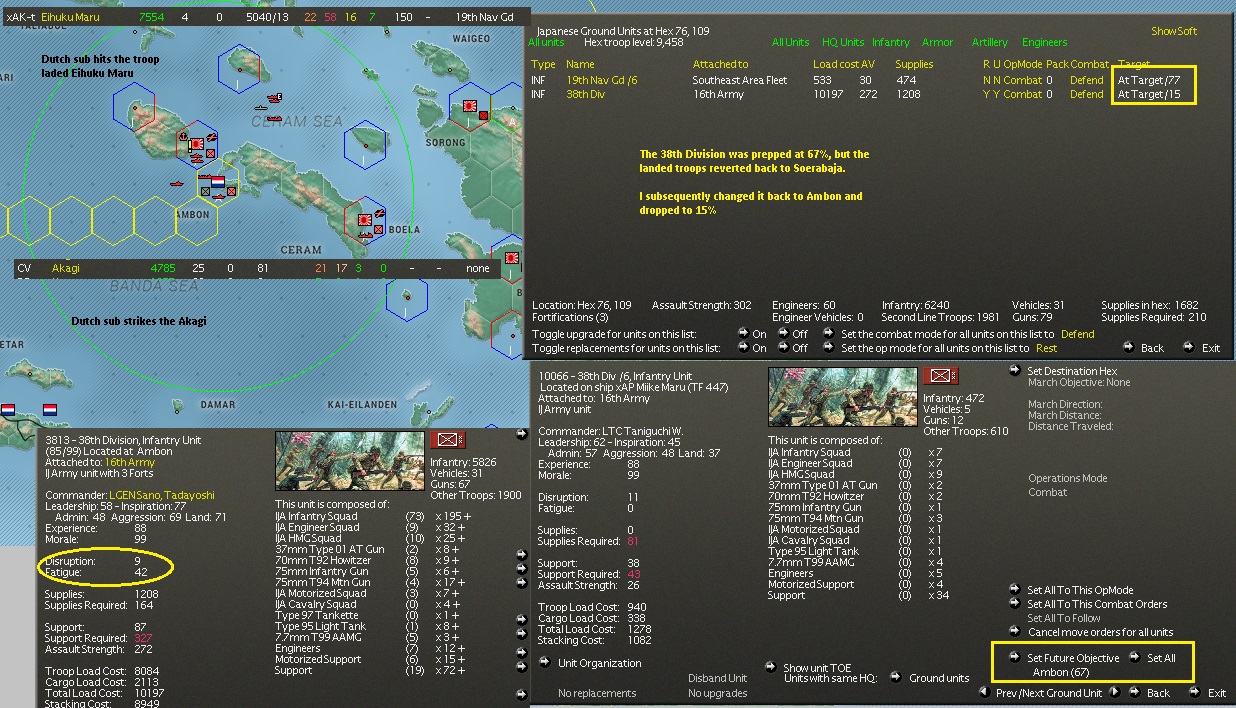Click the Ground units arrow
This screenshot has width=1236, height=708.
pyautogui.click(x=896, y=677)
